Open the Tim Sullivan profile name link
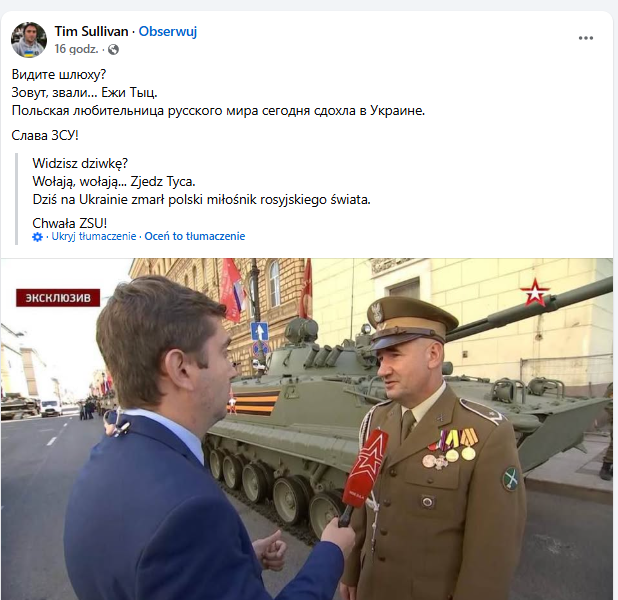This screenshot has height=600, width=618. (x=91, y=32)
